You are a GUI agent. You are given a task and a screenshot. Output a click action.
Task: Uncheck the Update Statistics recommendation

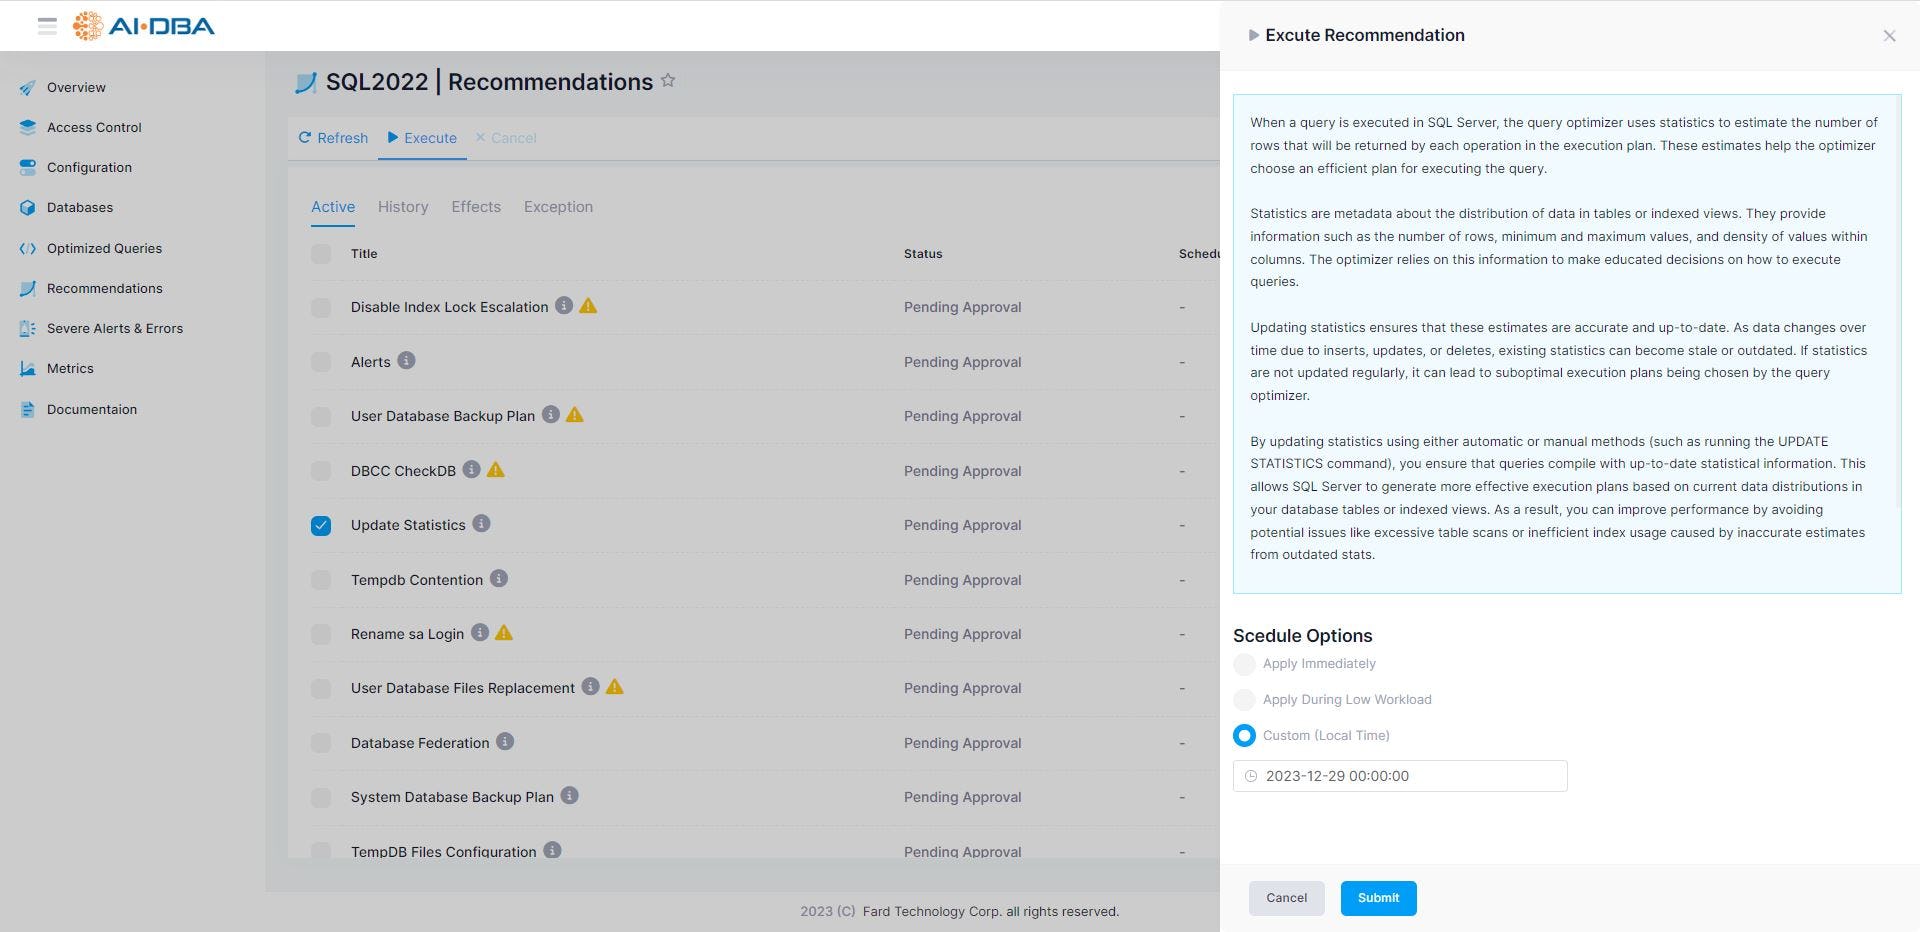click(x=320, y=524)
